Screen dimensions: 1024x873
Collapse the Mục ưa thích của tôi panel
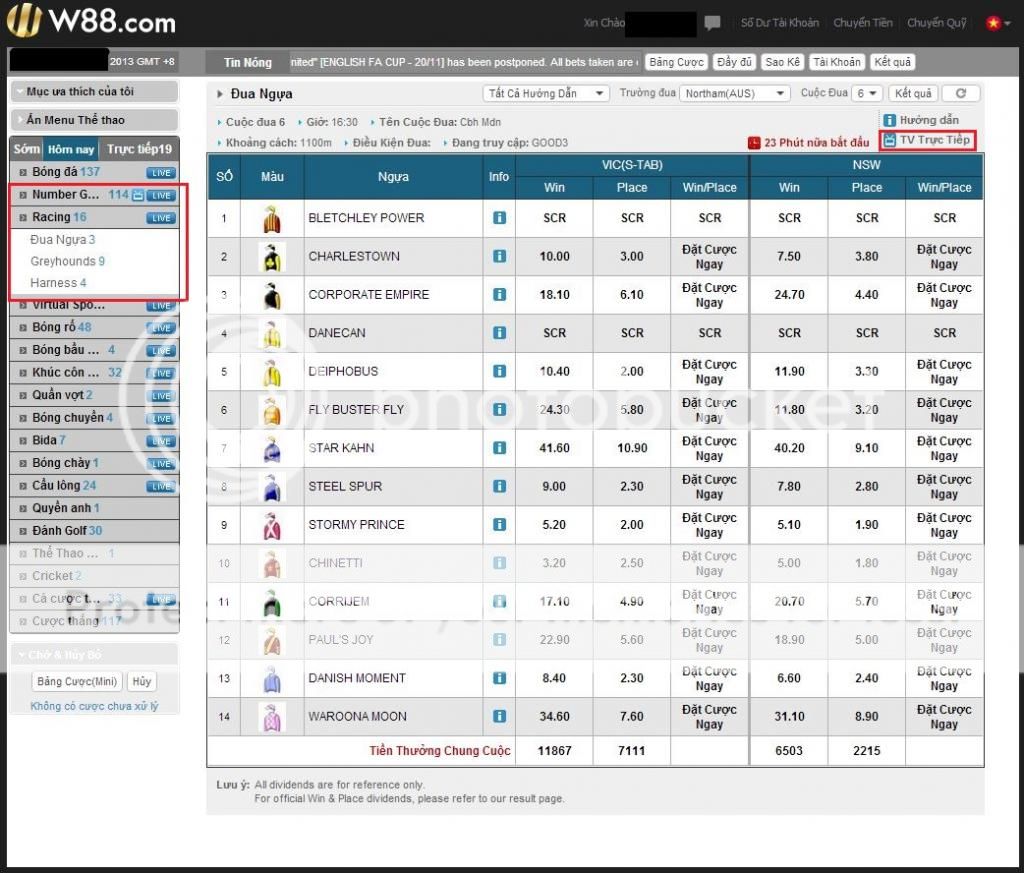94,91
